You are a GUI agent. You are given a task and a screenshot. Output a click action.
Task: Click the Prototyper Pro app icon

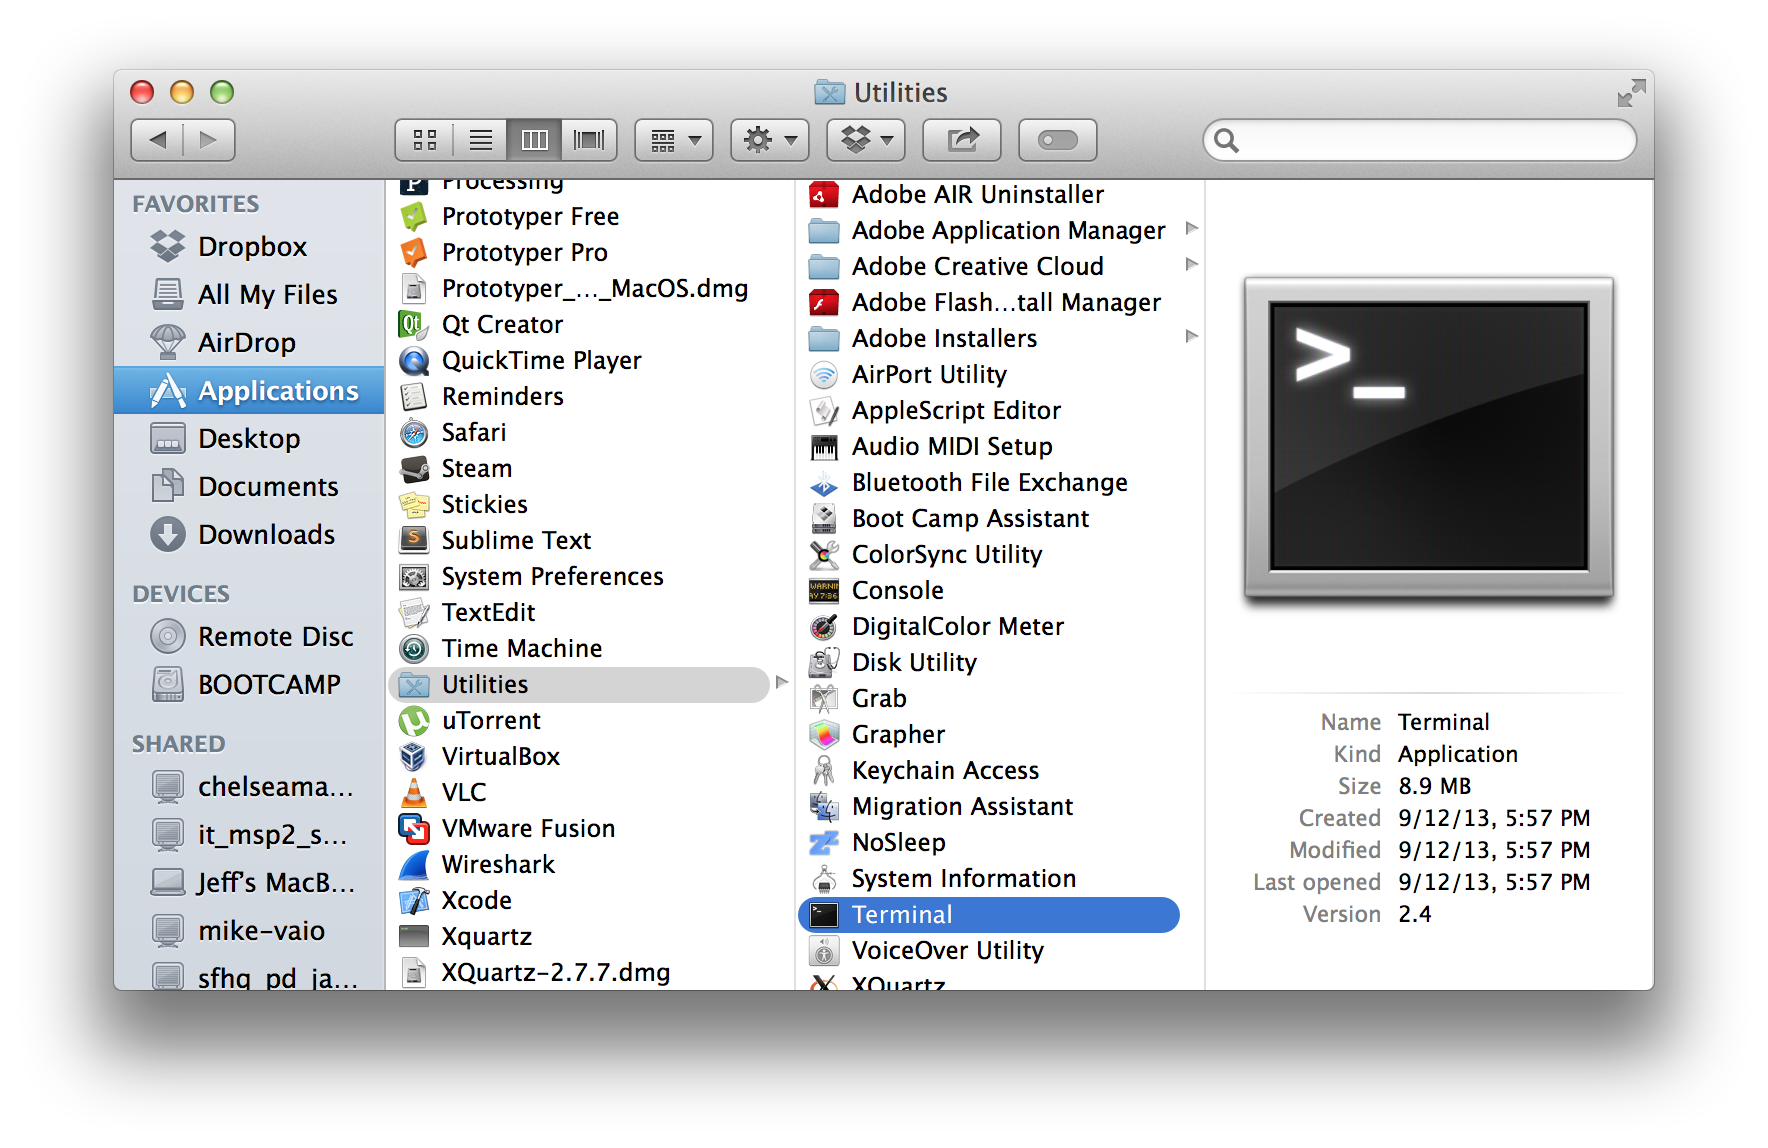click(414, 252)
